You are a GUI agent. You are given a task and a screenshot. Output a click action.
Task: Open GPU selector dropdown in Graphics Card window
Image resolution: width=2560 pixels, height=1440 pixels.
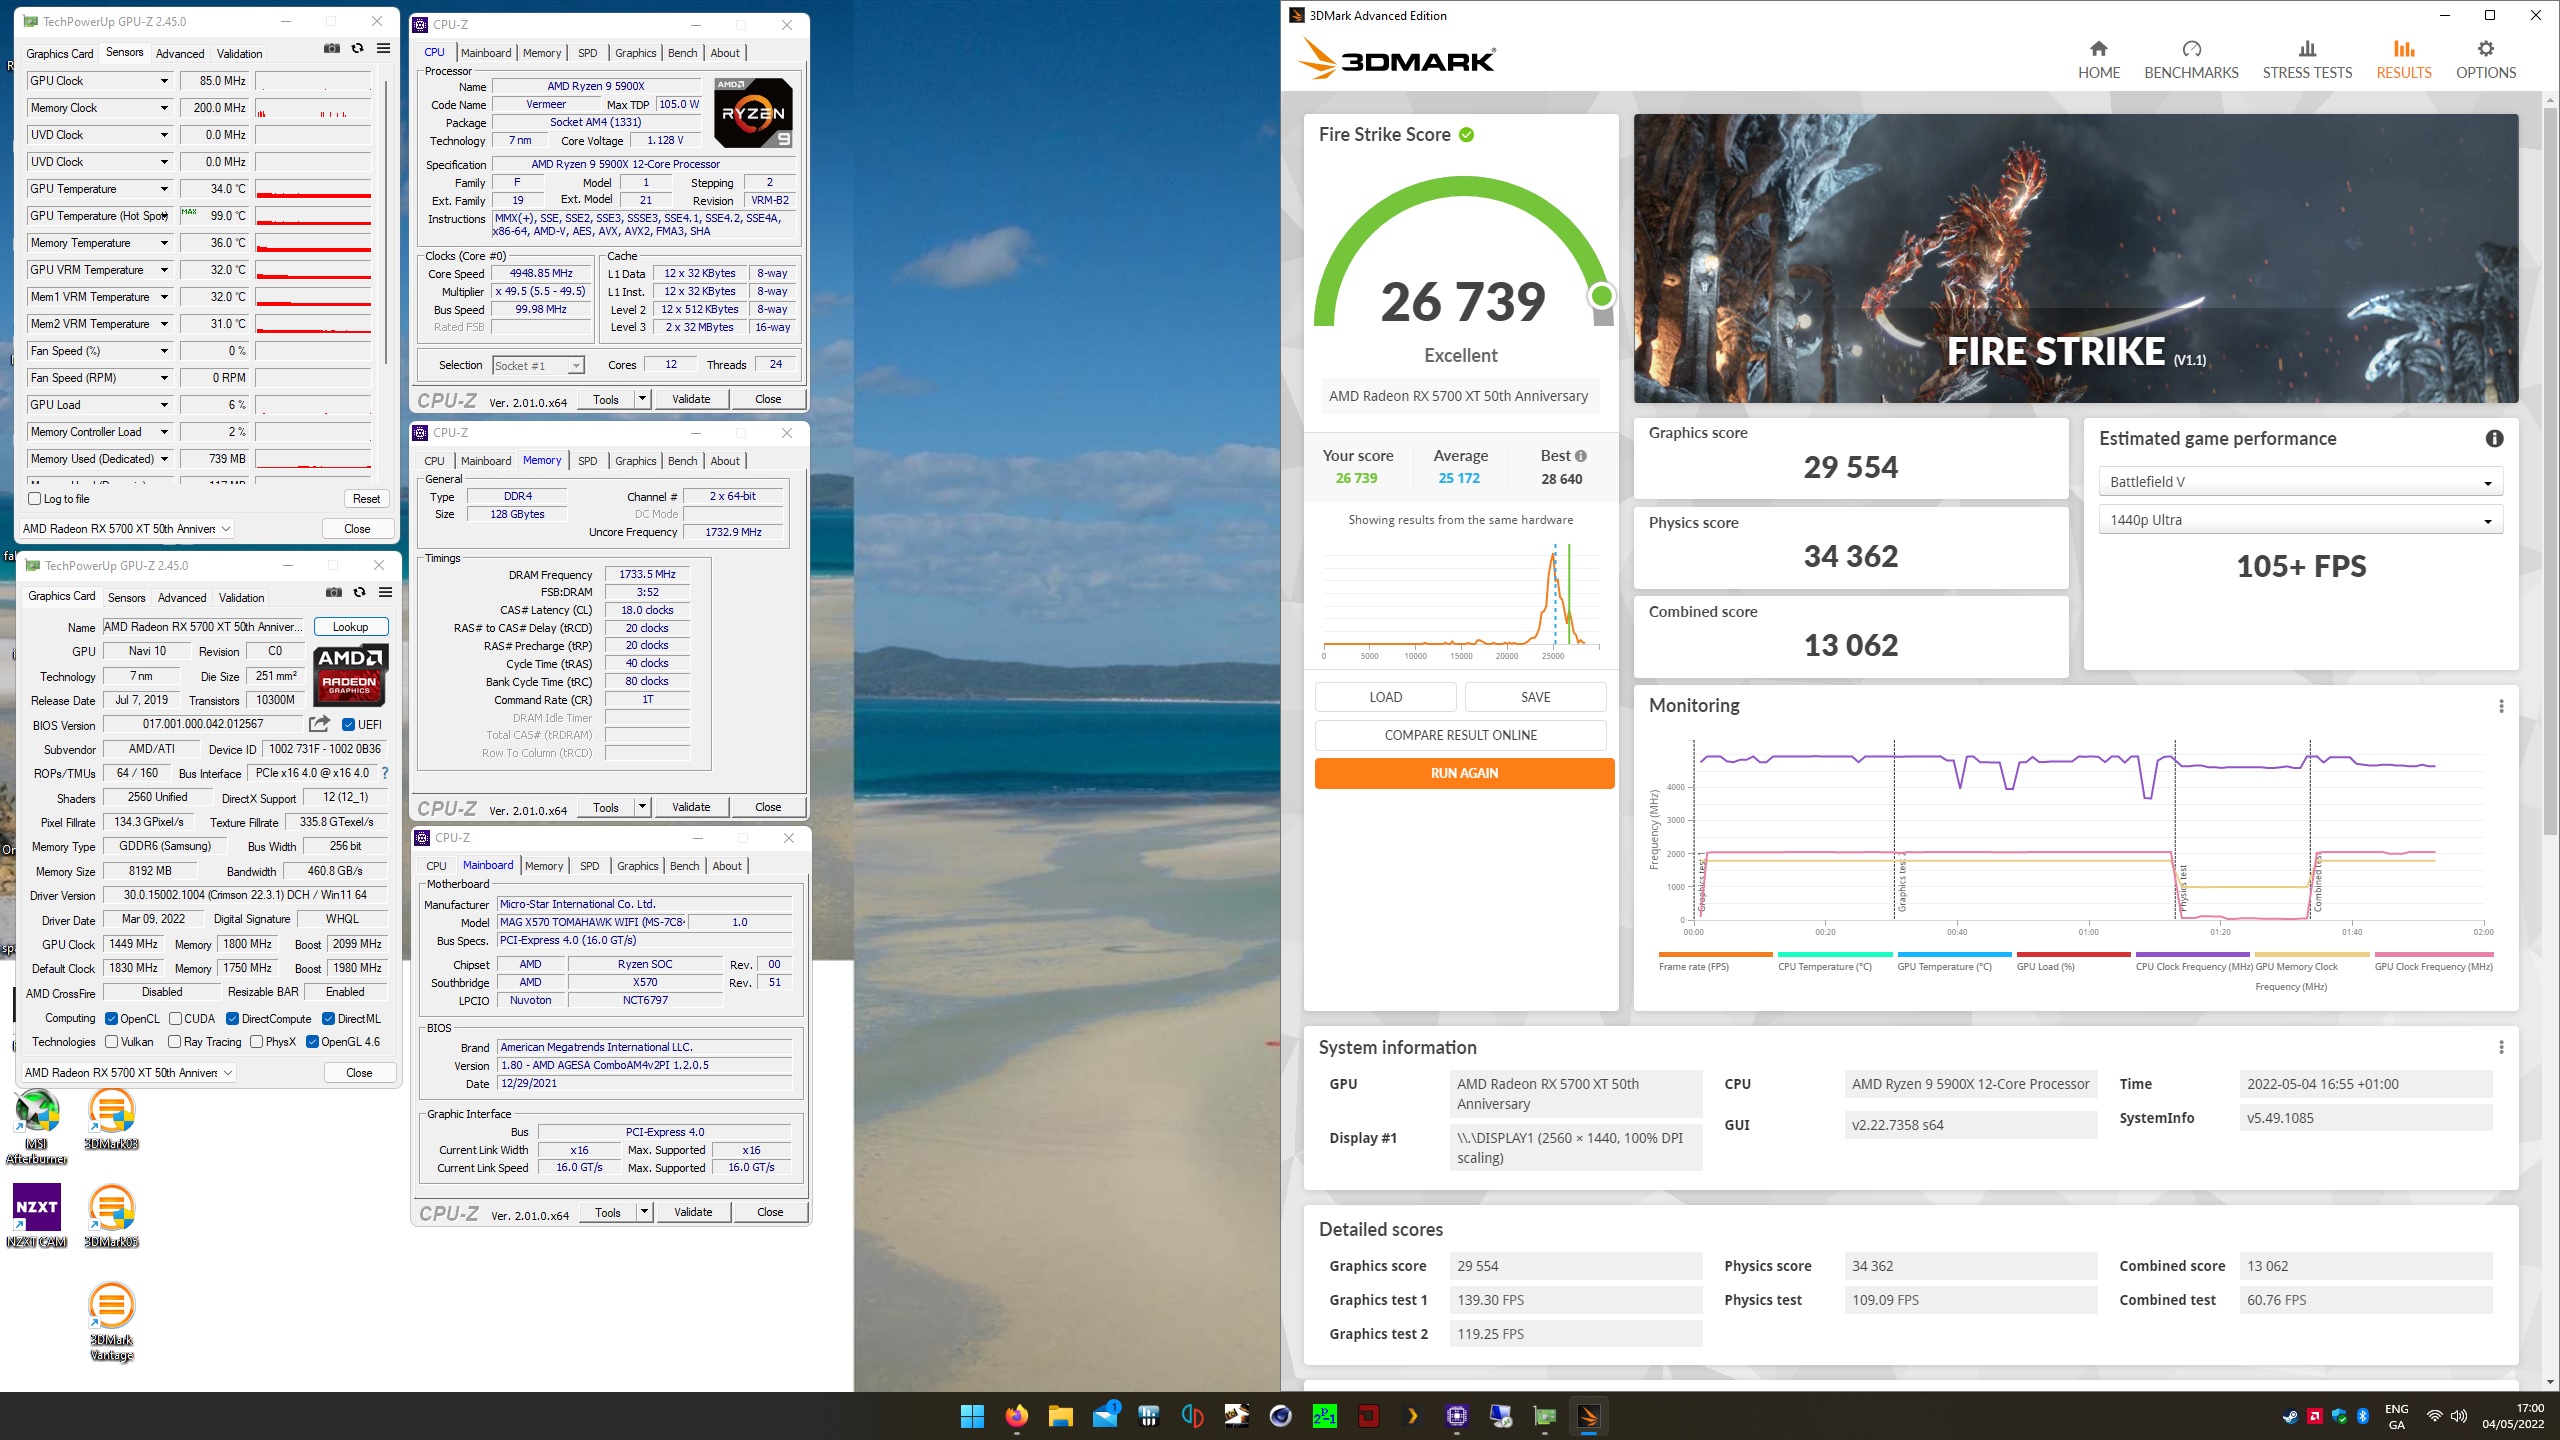(129, 1073)
